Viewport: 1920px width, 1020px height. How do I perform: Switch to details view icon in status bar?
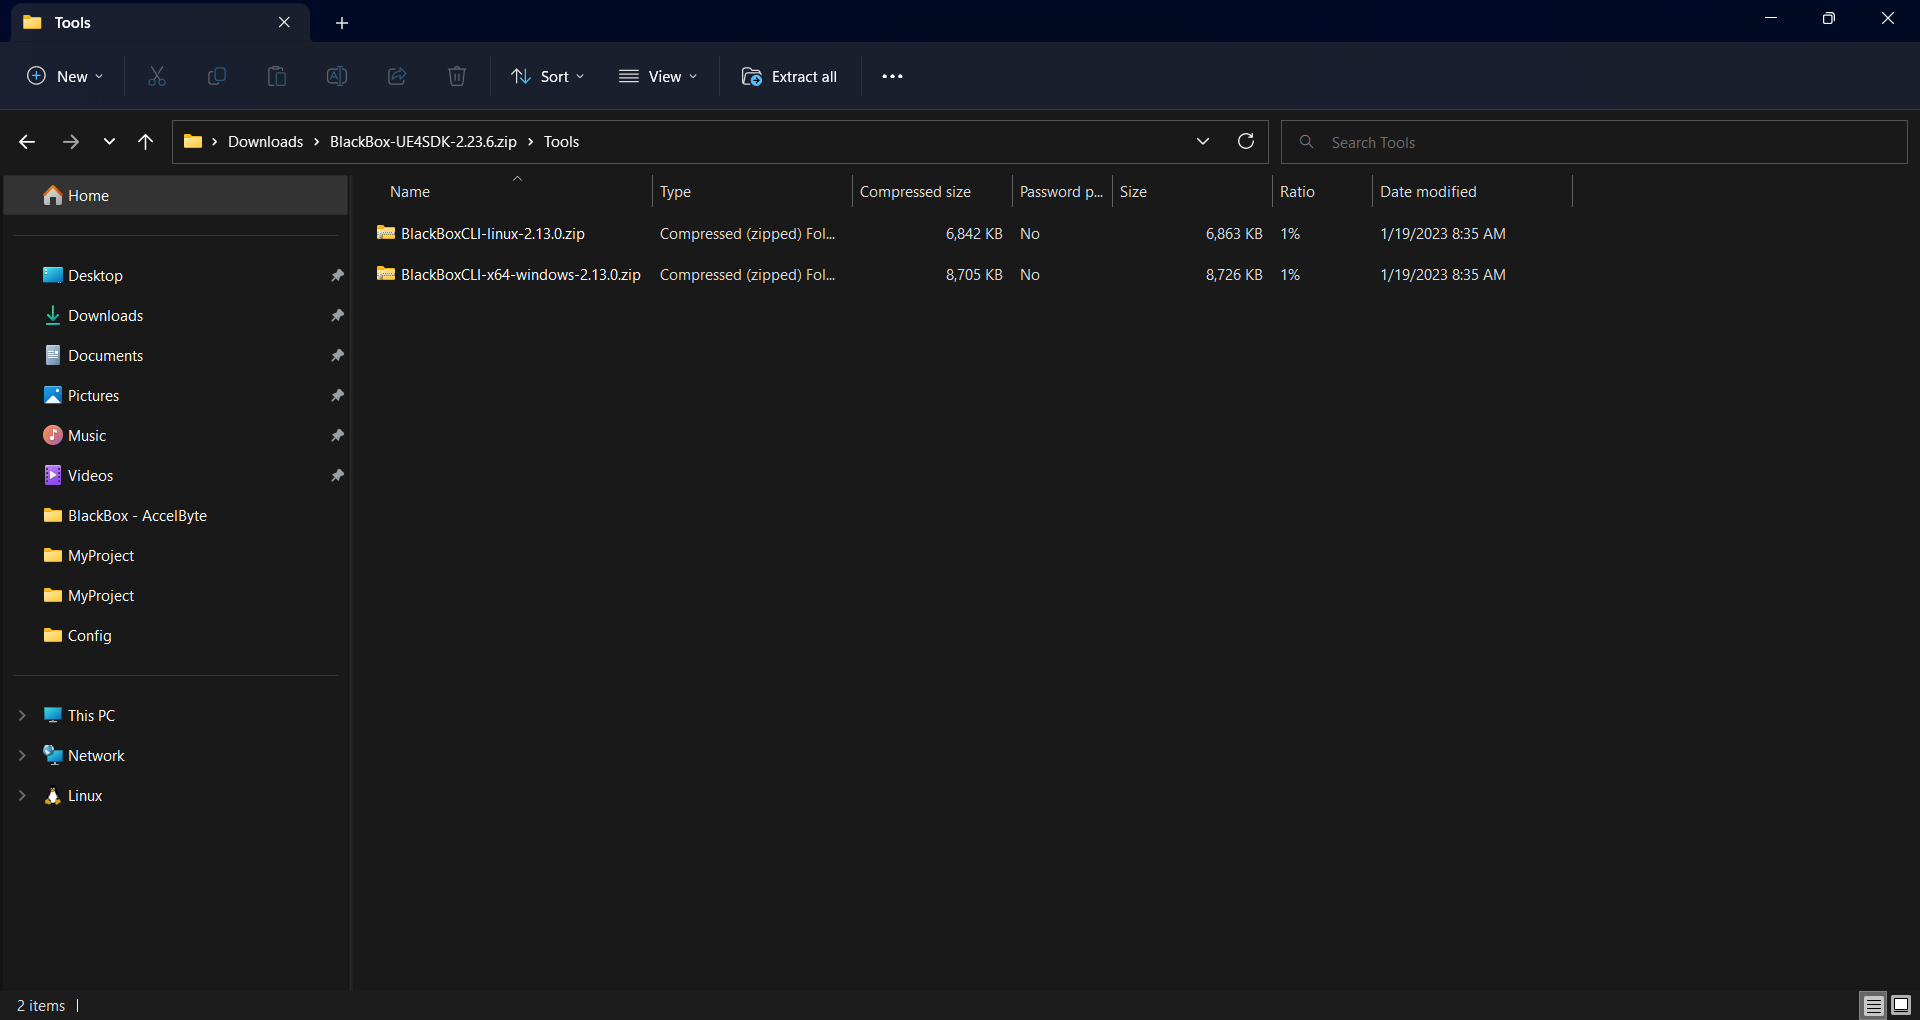pyautogui.click(x=1874, y=1005)
